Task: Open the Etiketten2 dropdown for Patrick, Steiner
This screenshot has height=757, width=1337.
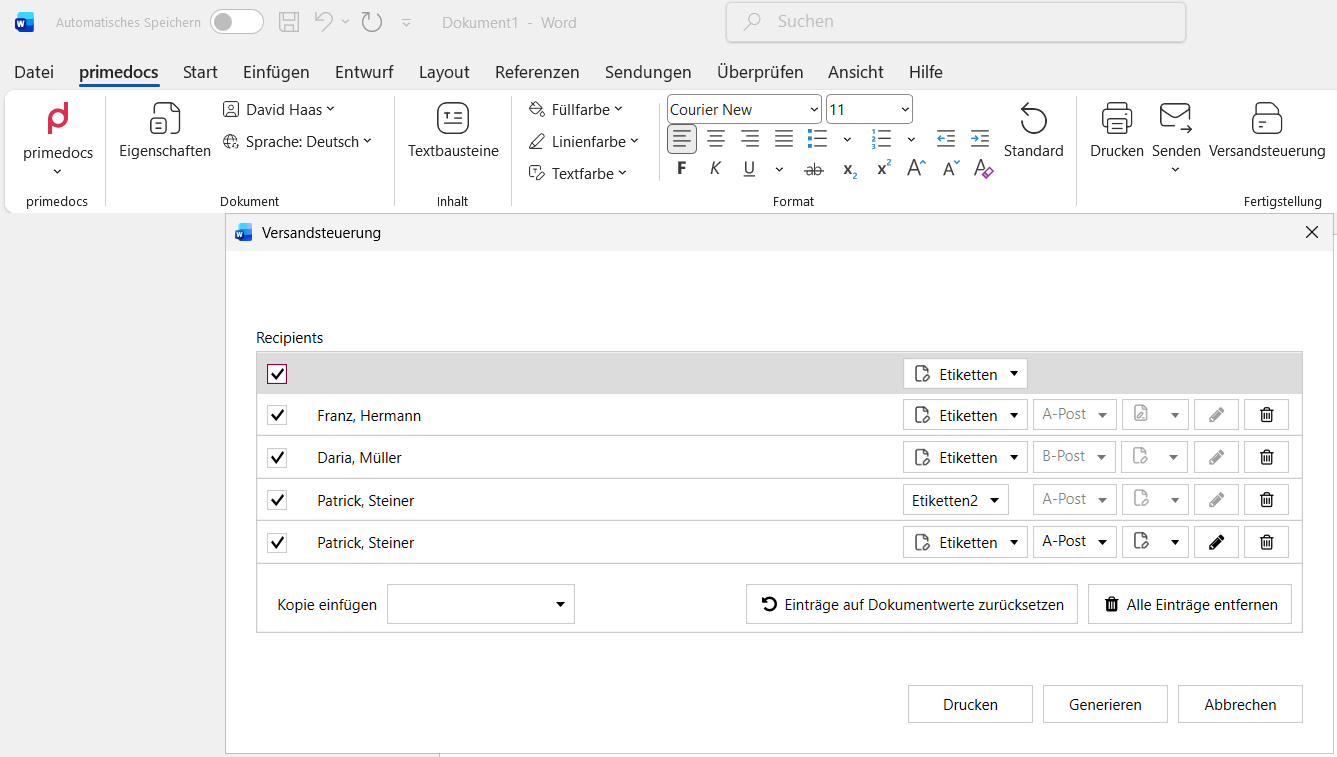Action: (x=956, y=500)
